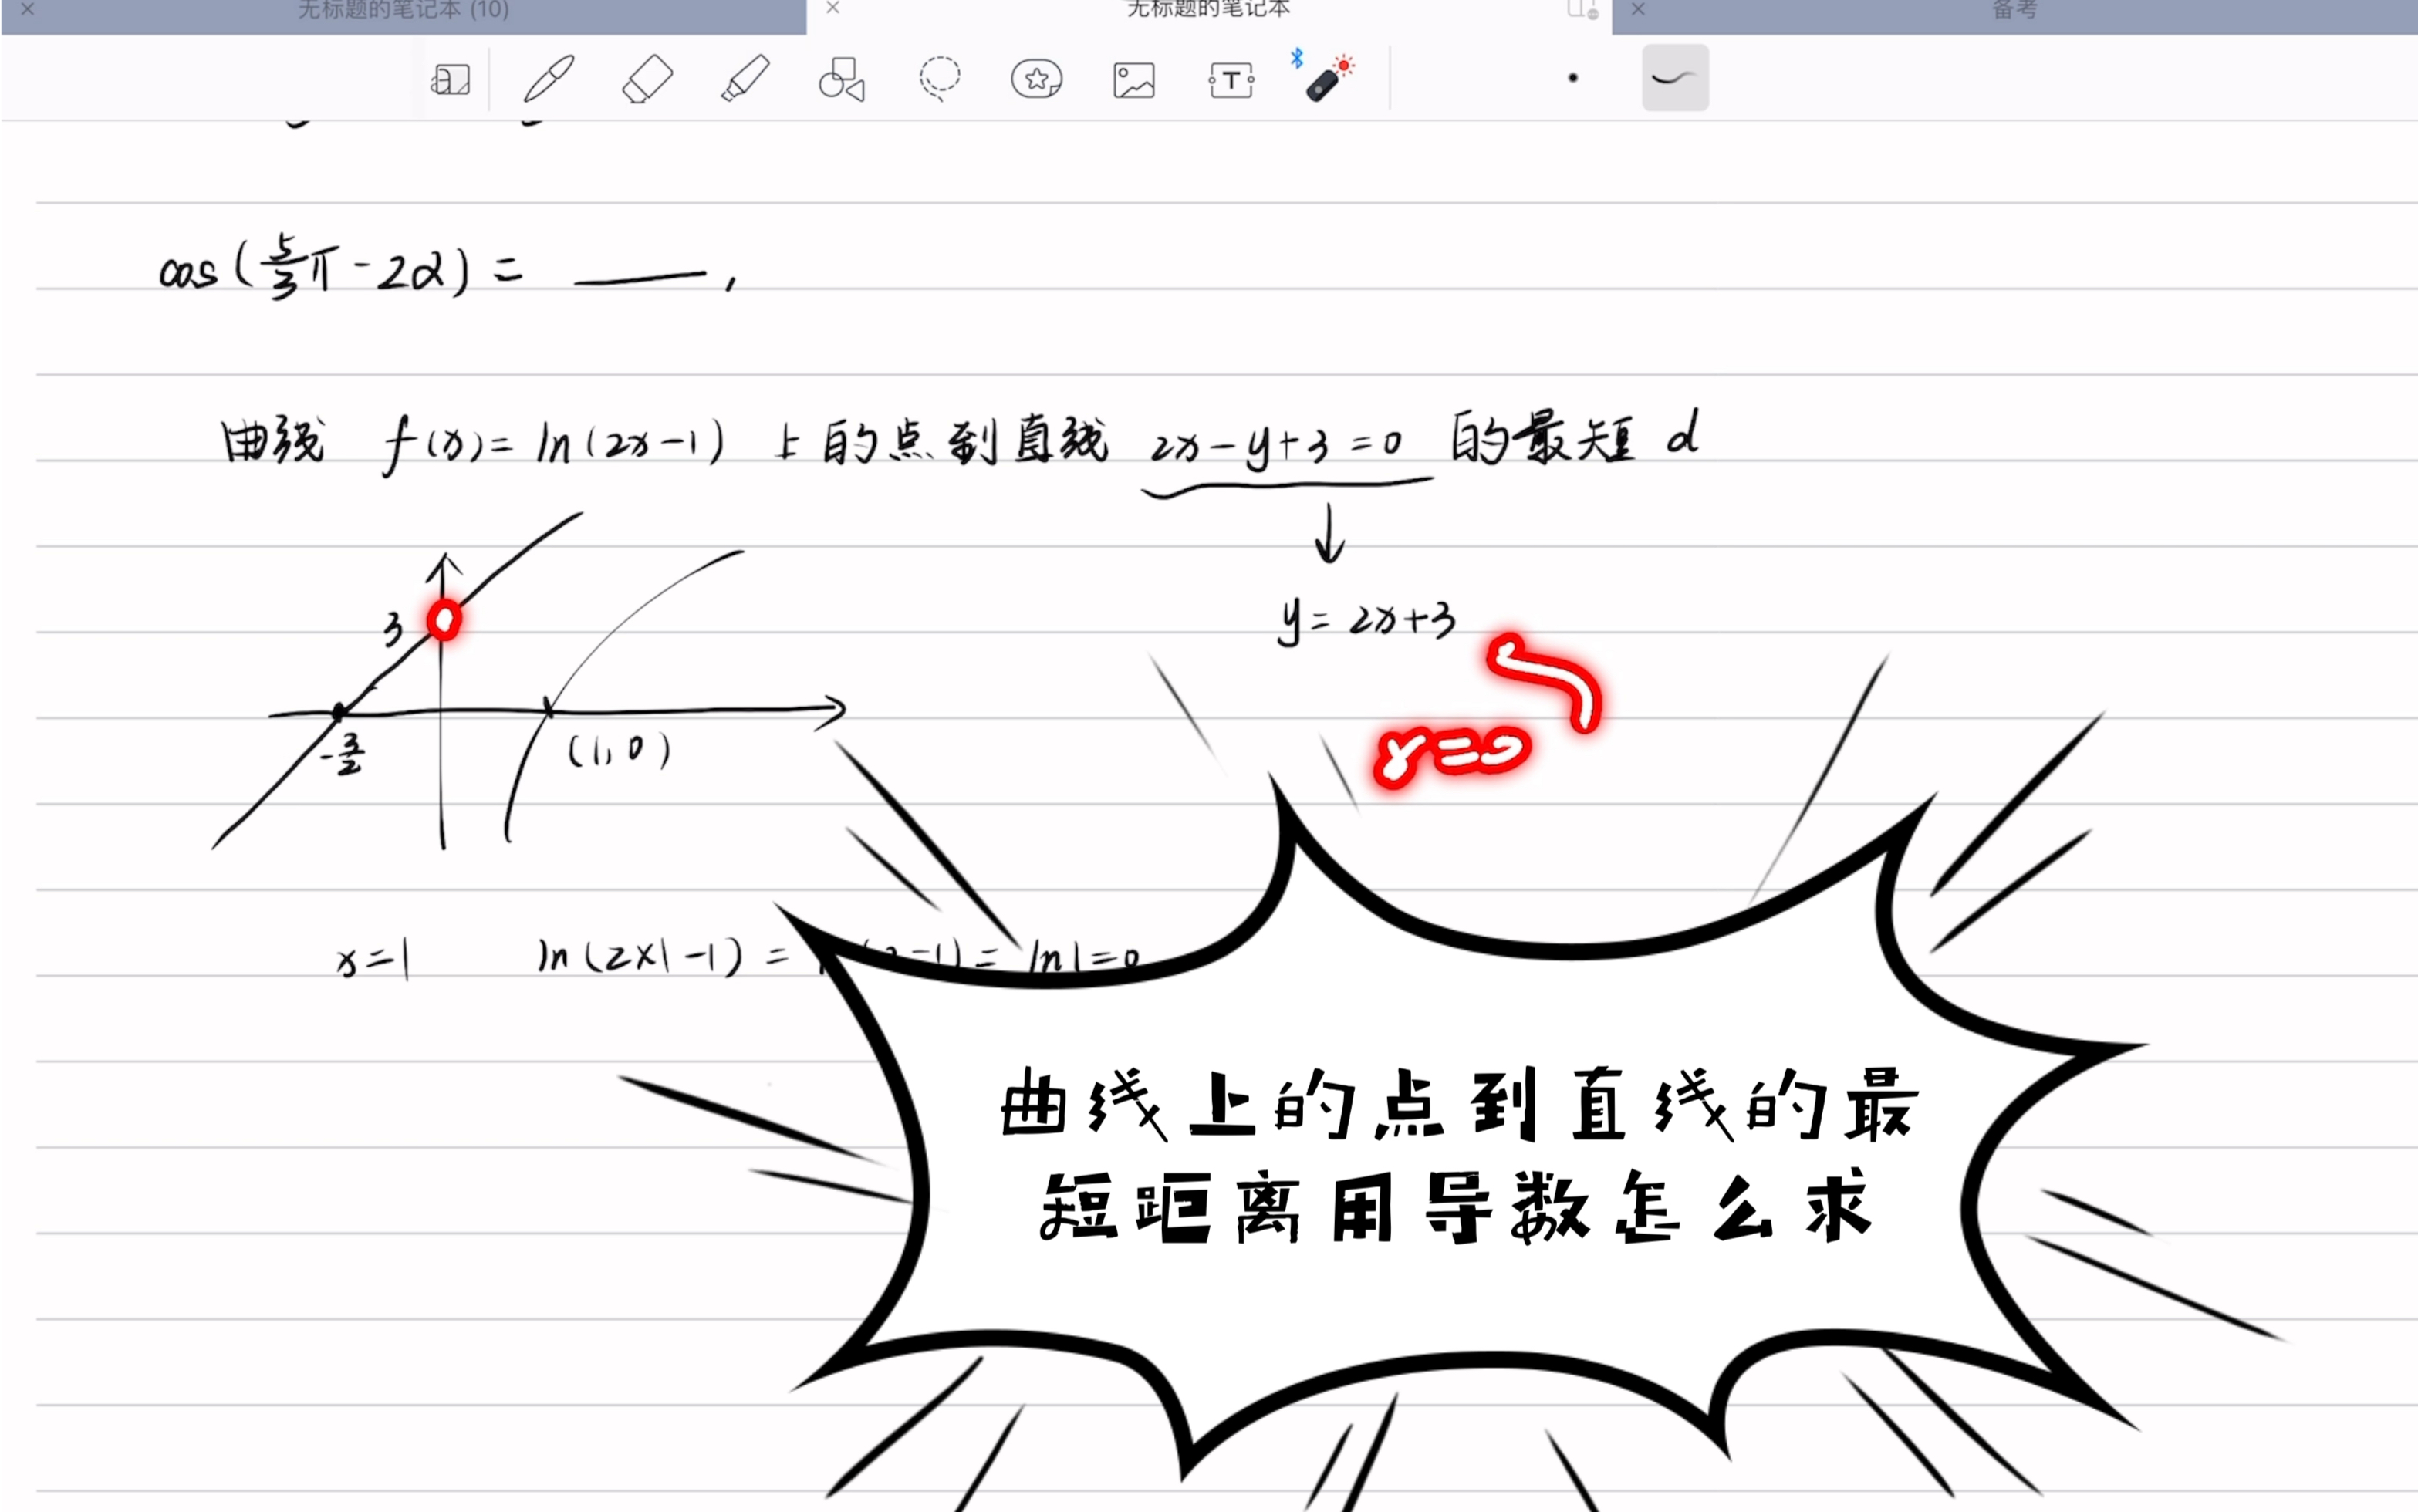This screenshot has height=1512, width=2418.
Task: Select the stroke thickness preset
Action: click(x=1675, y=78)
